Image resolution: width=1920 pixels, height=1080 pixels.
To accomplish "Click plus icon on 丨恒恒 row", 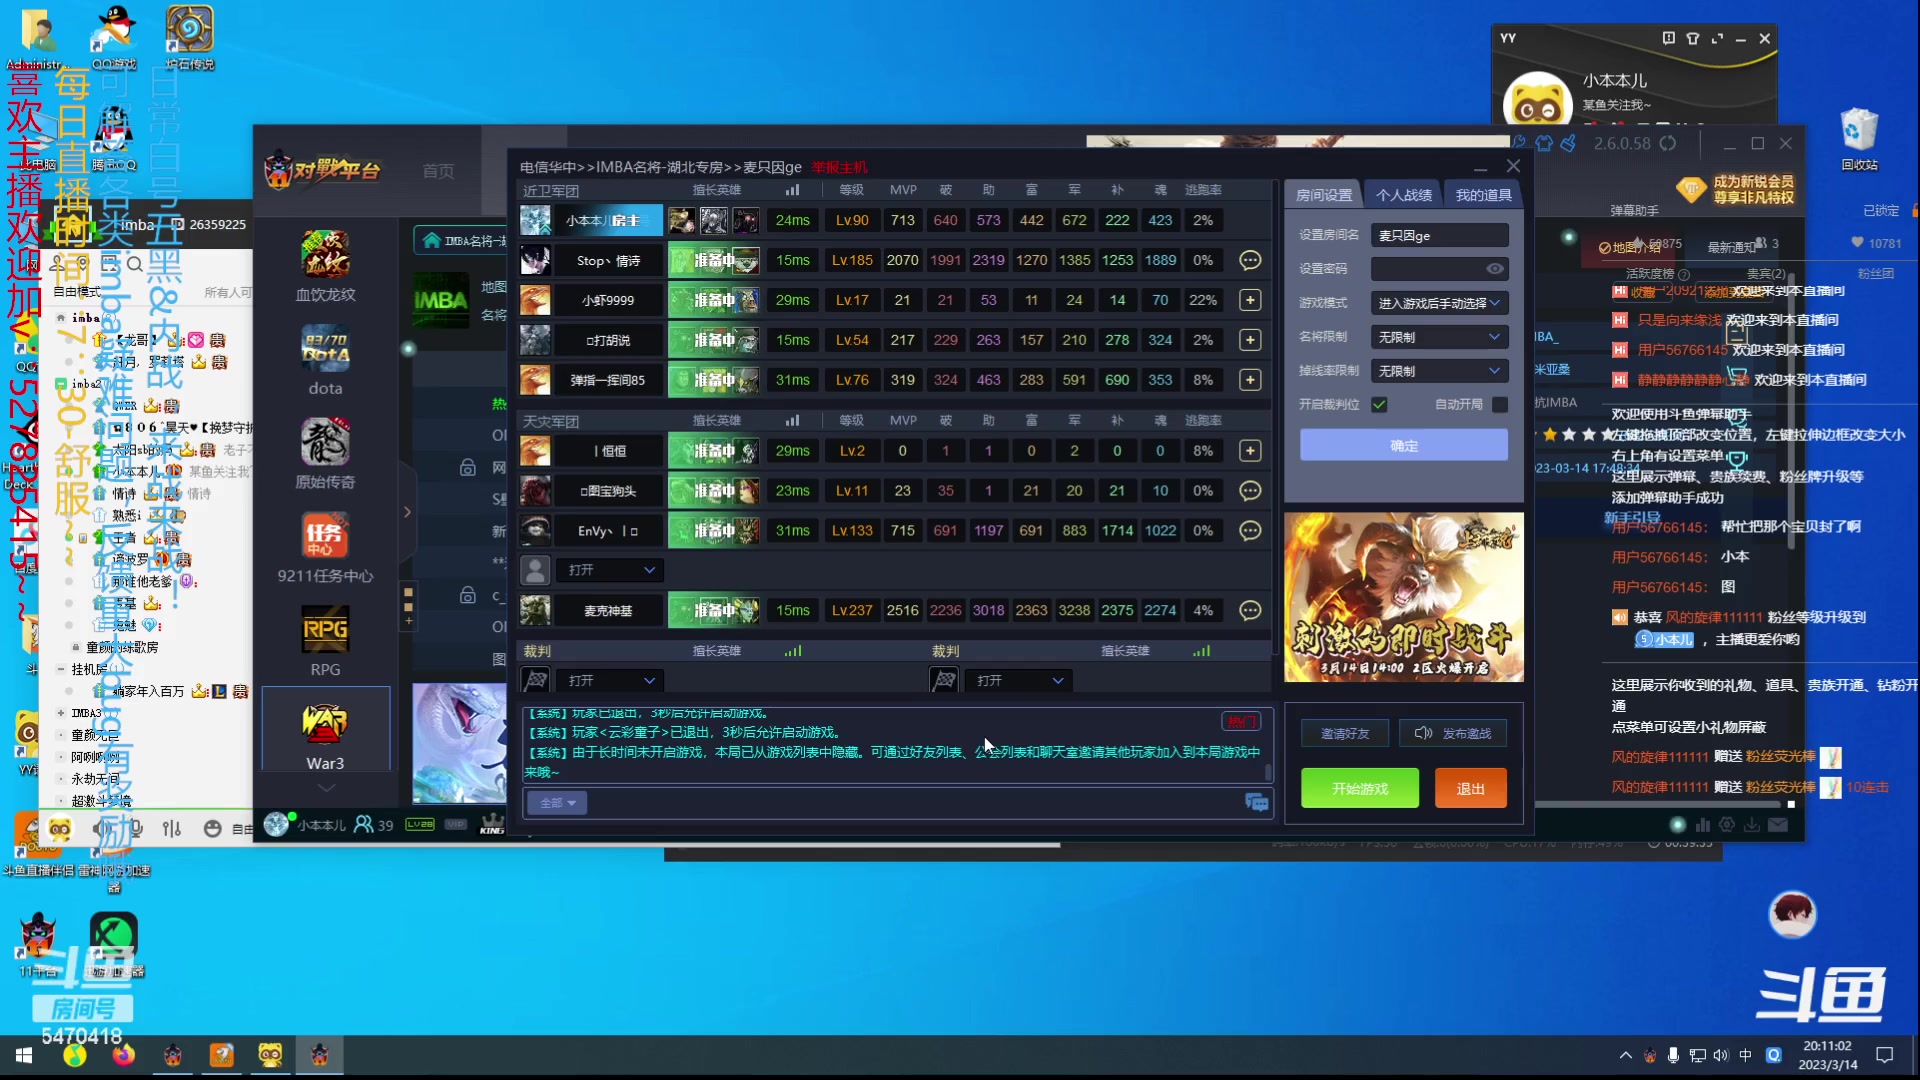I will pos(1250,451).
